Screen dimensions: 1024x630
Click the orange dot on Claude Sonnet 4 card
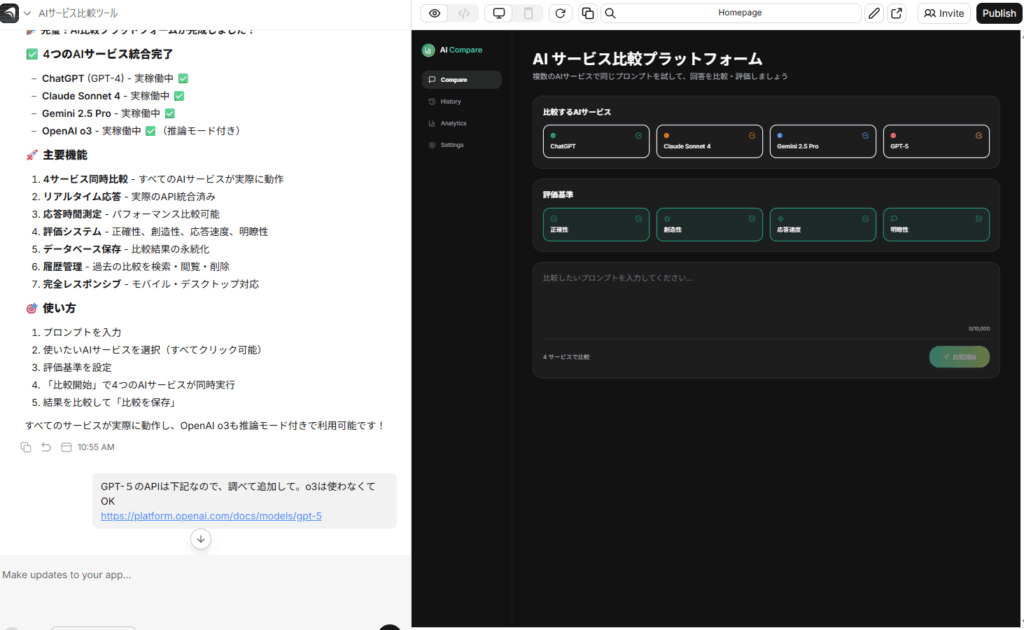tap(666, 136)
